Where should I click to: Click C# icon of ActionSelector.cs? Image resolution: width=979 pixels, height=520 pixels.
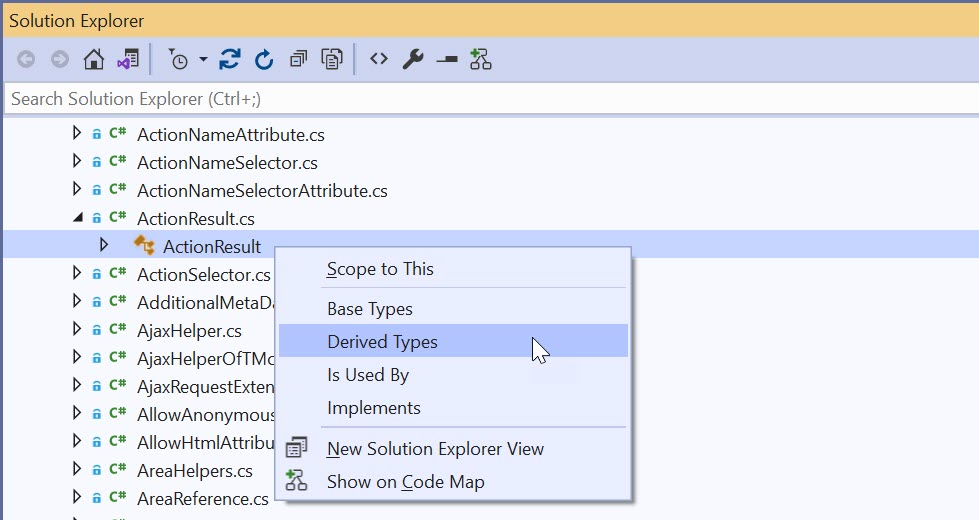118,273
